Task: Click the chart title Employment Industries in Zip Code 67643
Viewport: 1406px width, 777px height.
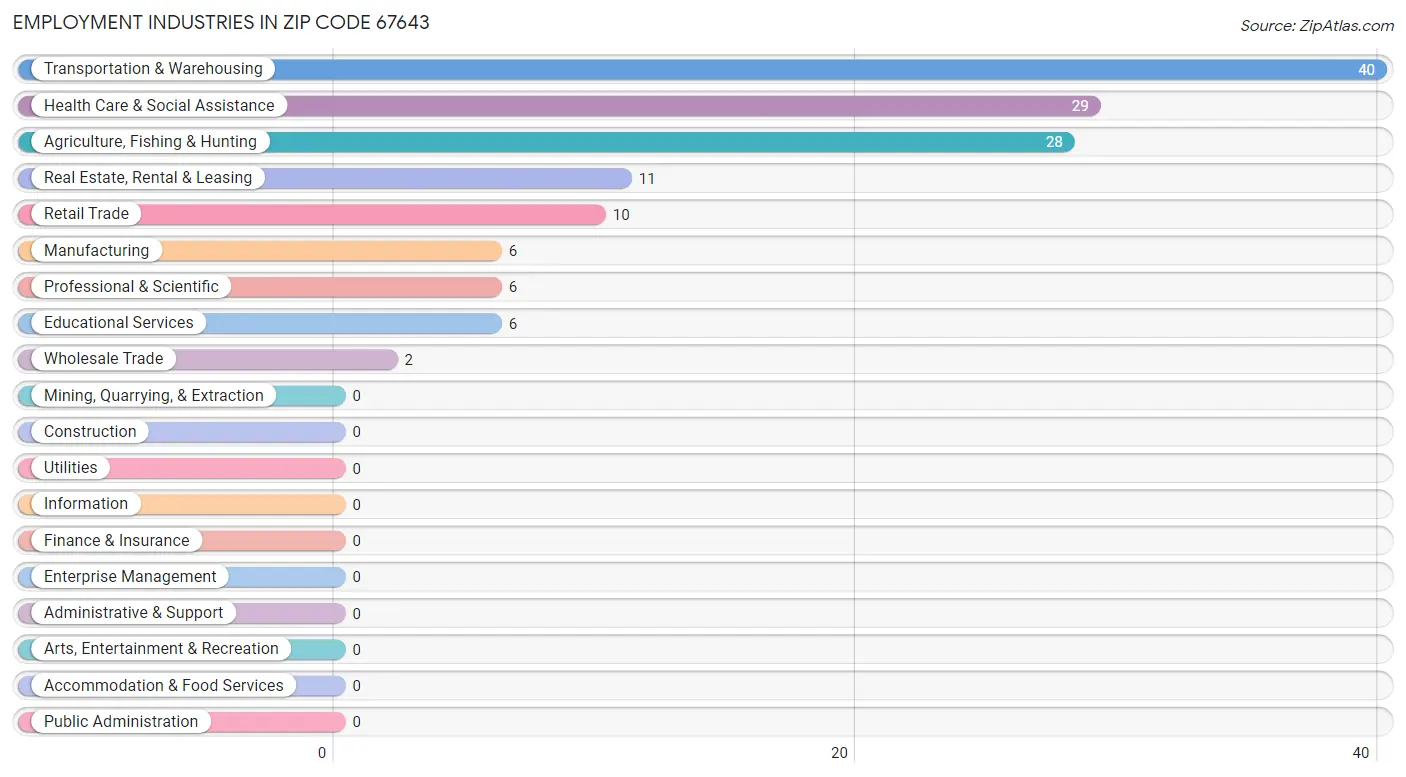Action: [x=222, y=22]
